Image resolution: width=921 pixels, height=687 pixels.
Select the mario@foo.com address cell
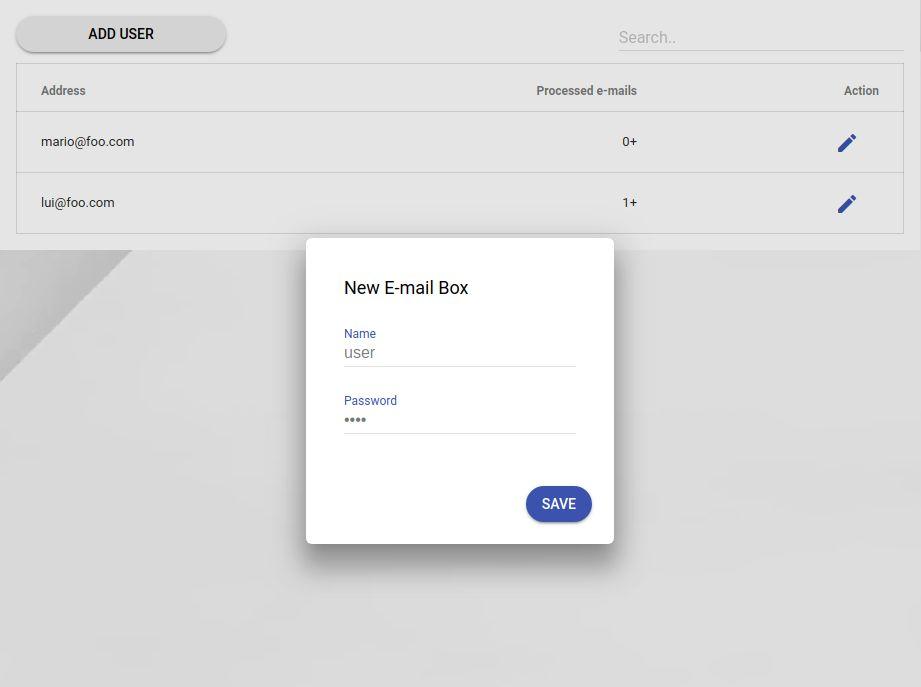pyautogui.click(x=88, y=142)
